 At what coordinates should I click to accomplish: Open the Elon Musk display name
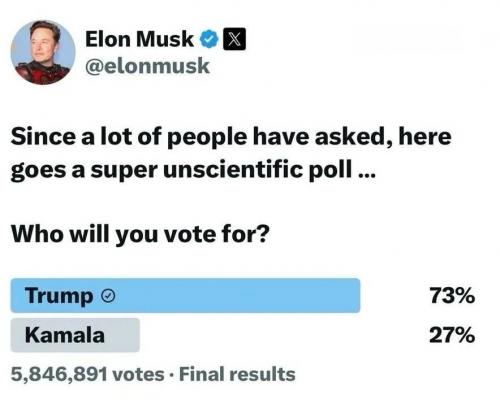tap(139, 39)
